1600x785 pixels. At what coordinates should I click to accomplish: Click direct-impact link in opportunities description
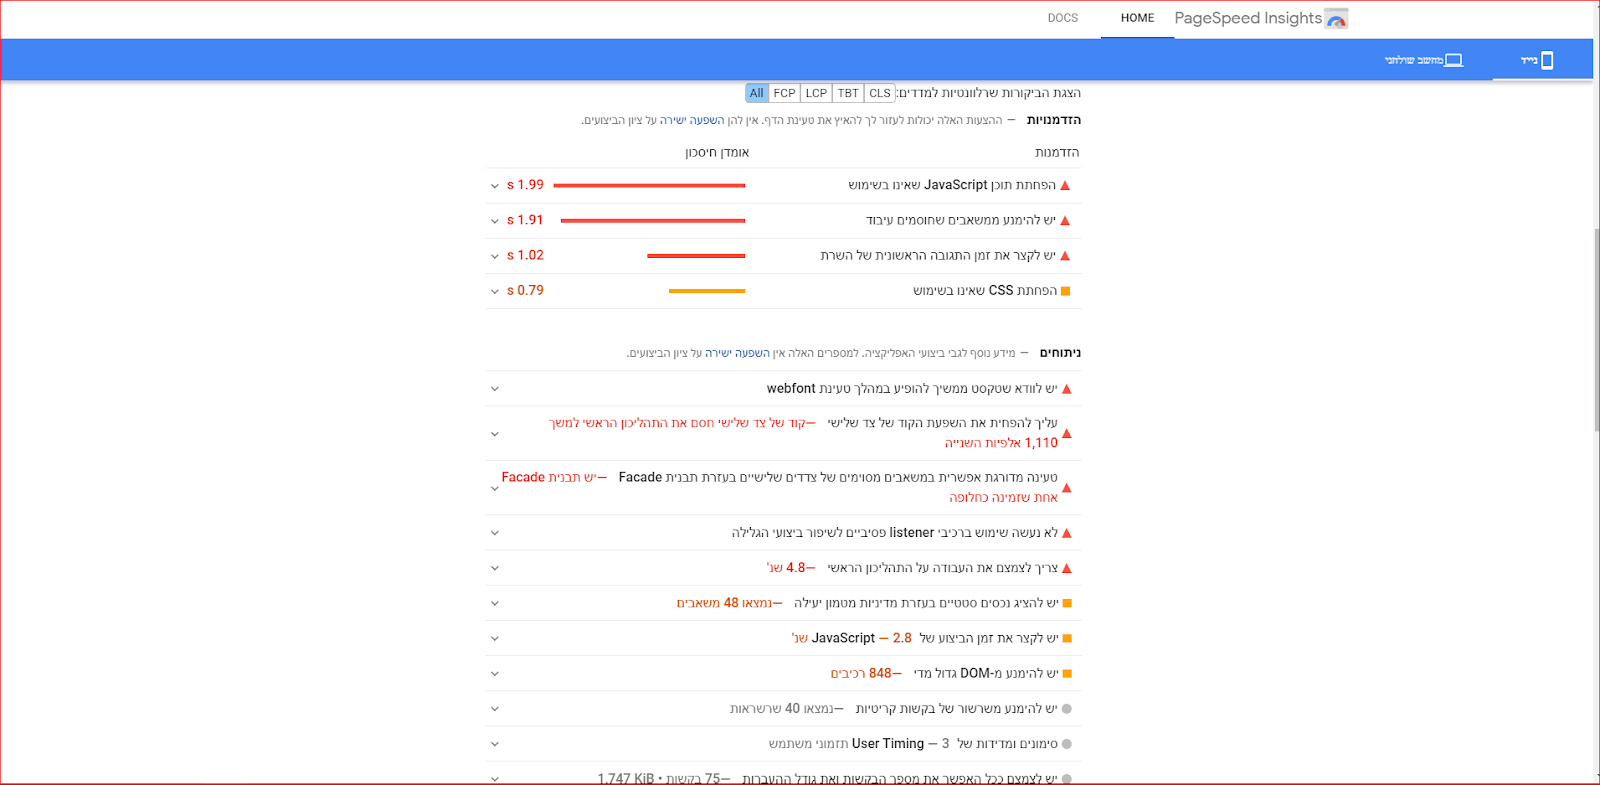[692, 120]
